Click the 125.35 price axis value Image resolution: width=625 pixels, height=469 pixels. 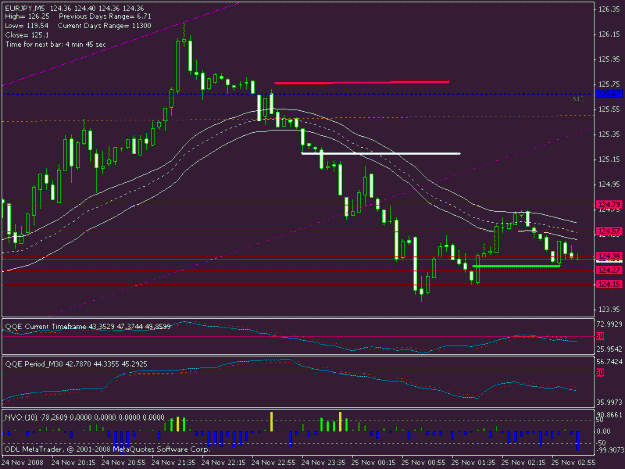609,134
